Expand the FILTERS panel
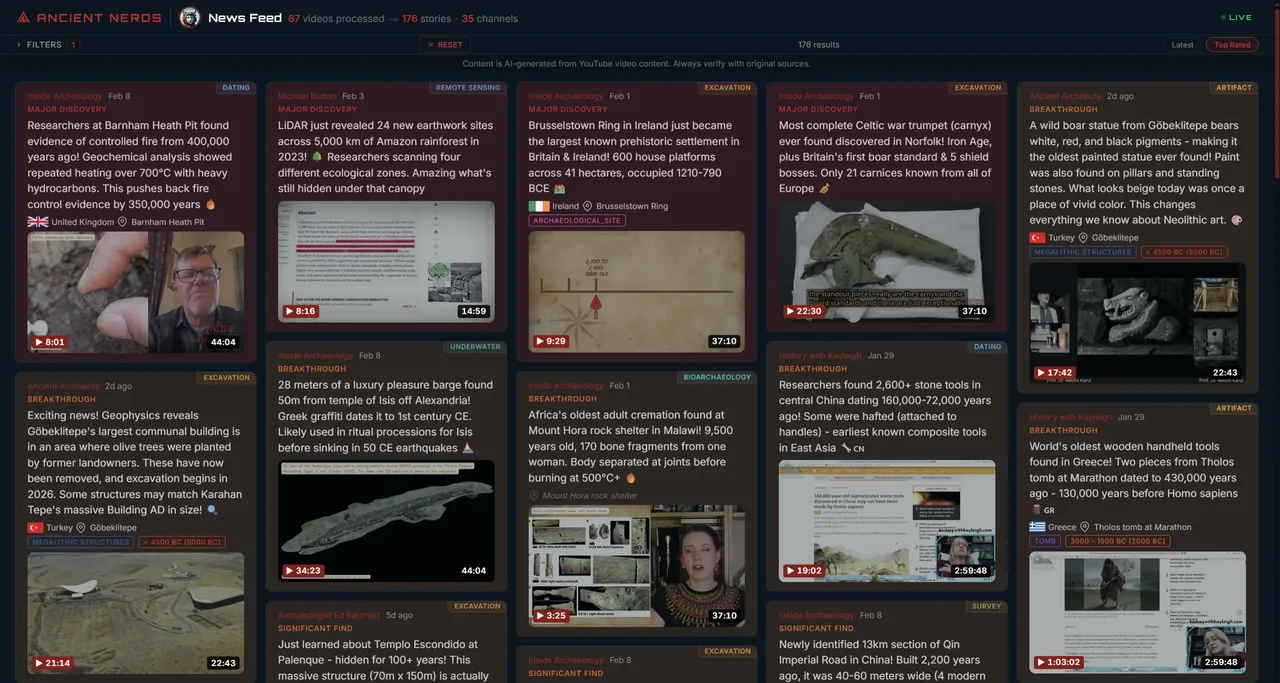The image size is (1280, 683). point(42,45)
